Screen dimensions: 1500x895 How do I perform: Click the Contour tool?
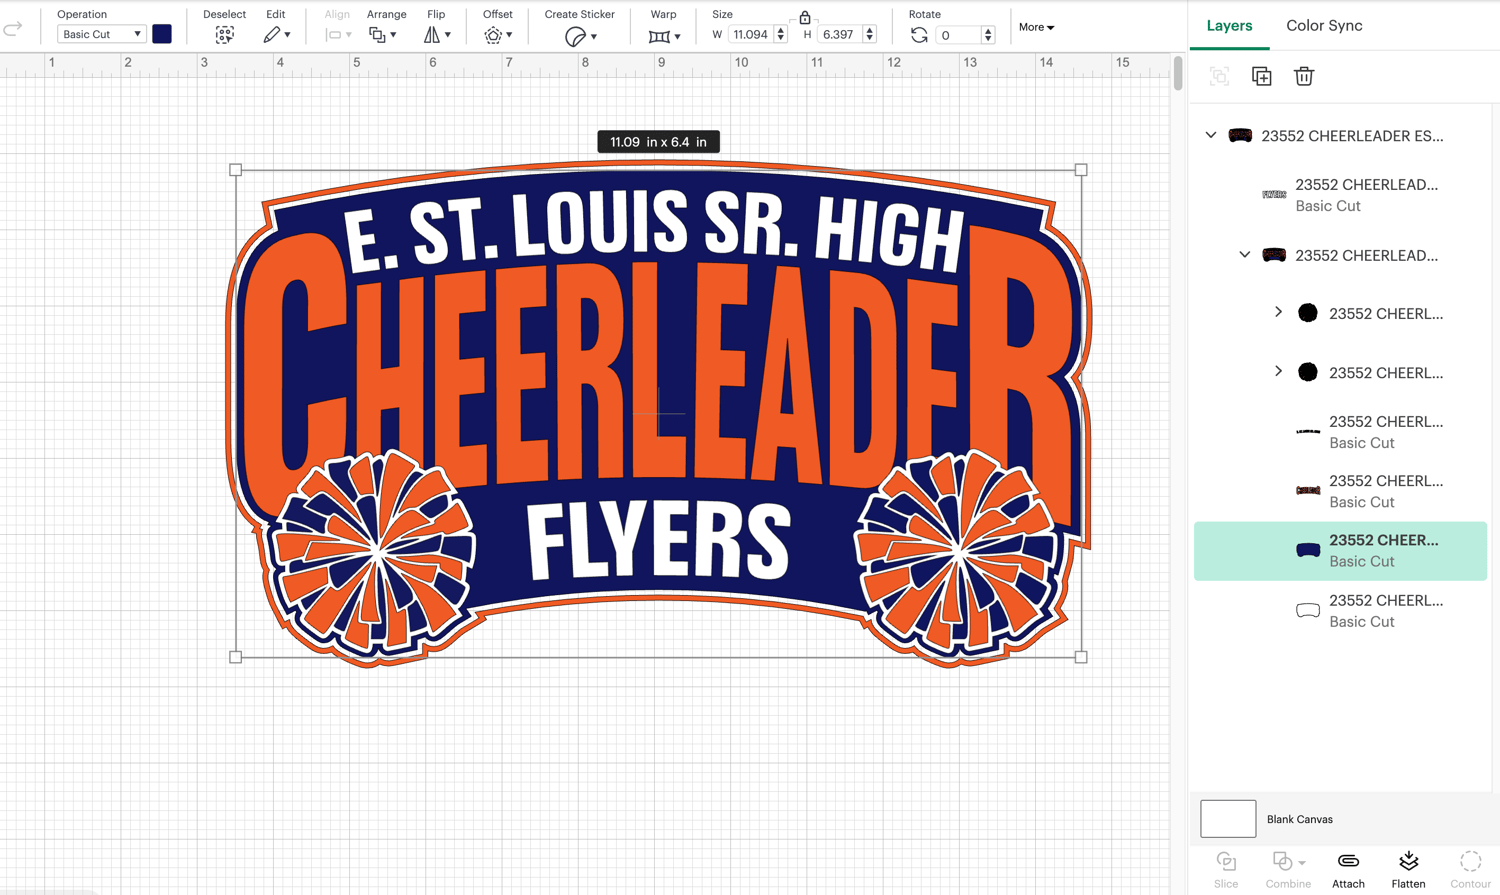pyautogui.click(x=1470, y=869)
